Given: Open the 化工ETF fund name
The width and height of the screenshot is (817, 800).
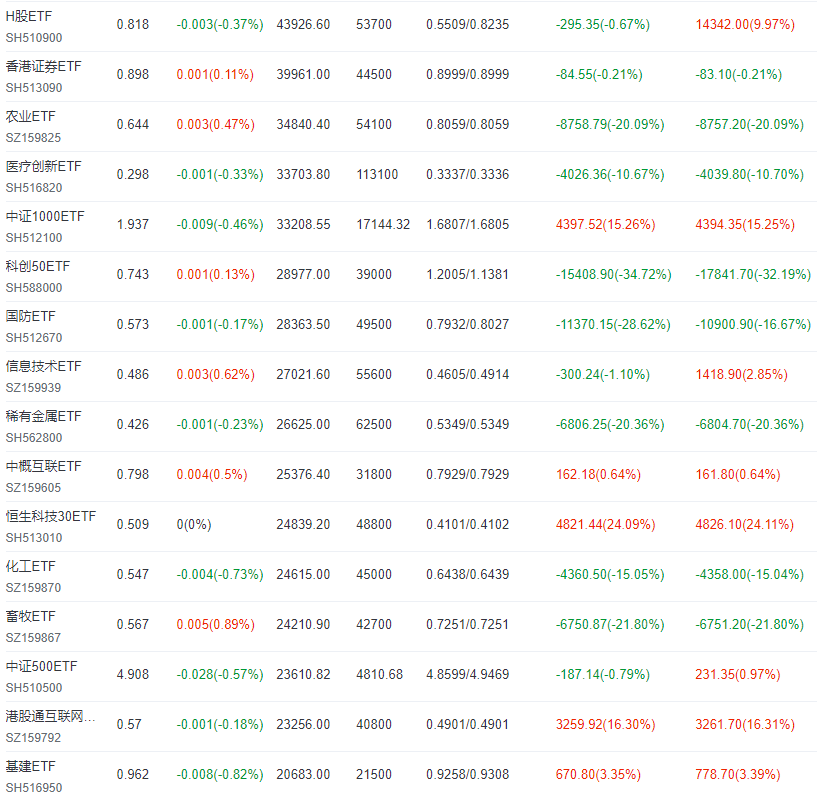Looking at the screenshot, I should pyautogui.click(x=30, y=567).
